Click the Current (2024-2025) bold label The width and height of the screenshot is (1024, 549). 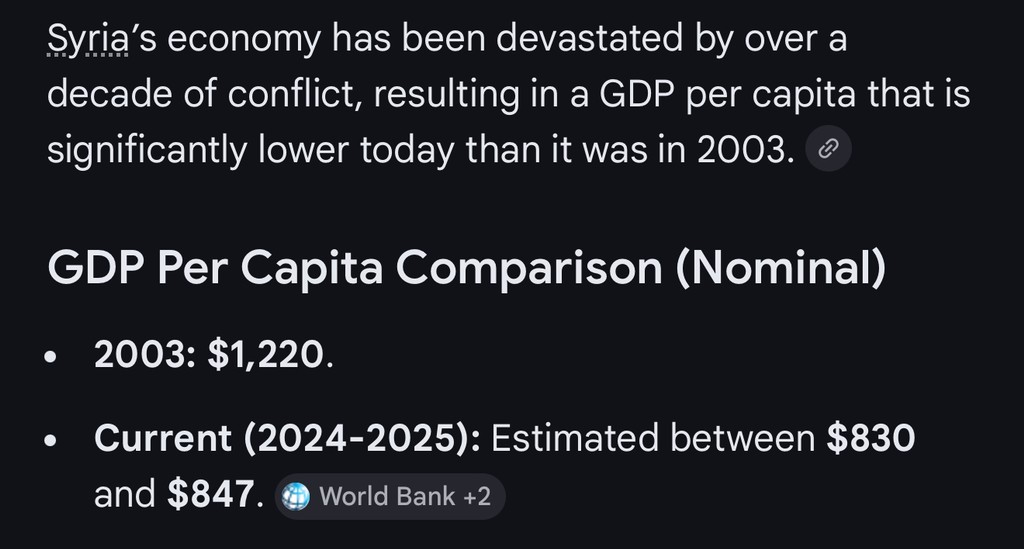288,438
